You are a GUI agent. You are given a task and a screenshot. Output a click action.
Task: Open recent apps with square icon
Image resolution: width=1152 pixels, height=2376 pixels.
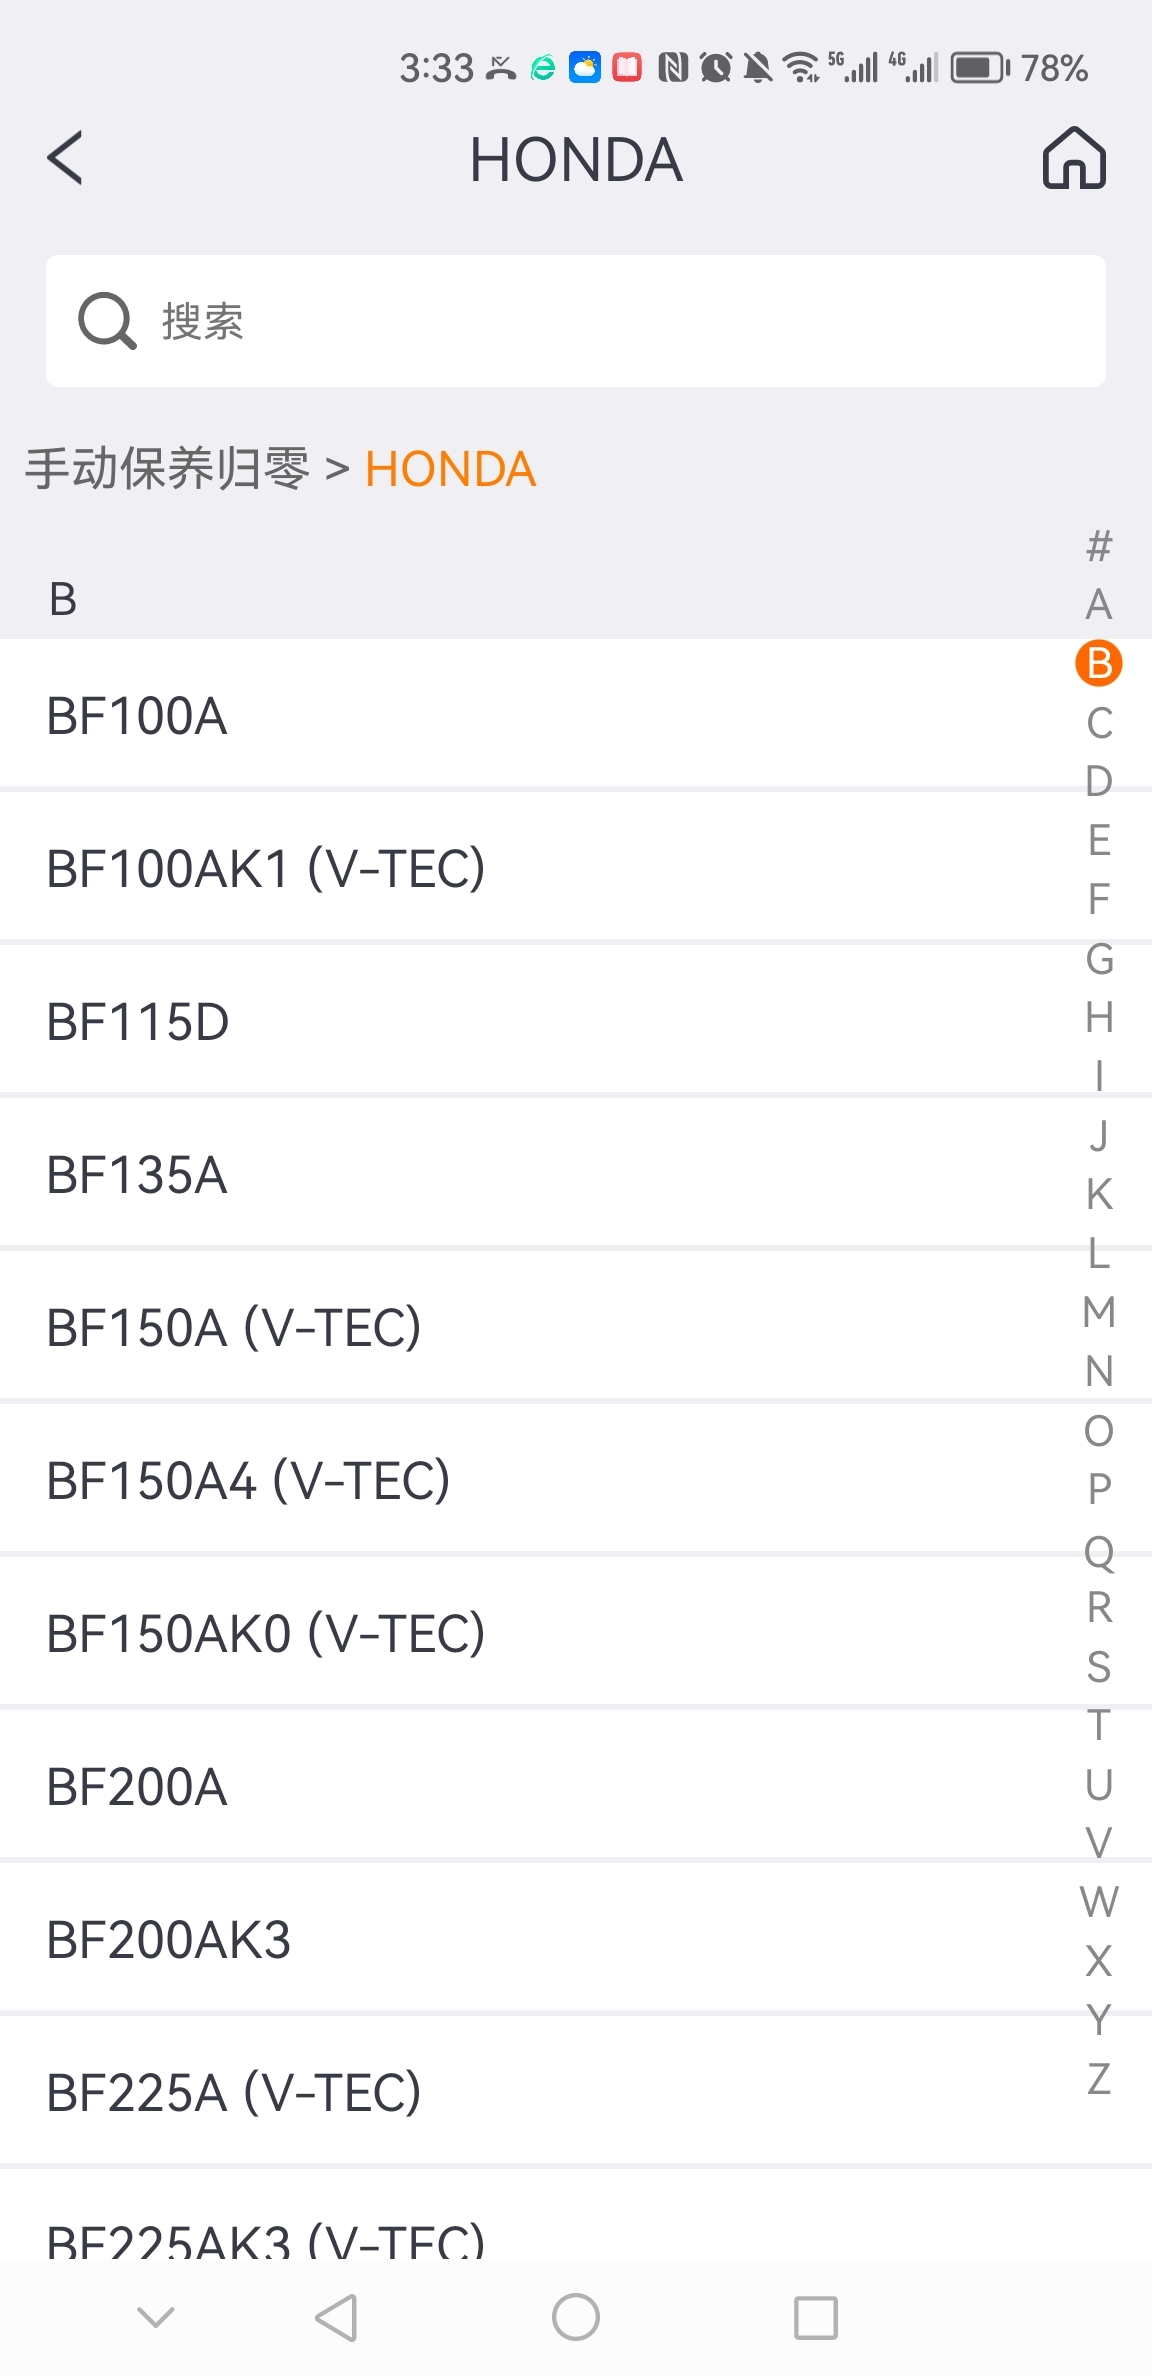click(816, 2317)
